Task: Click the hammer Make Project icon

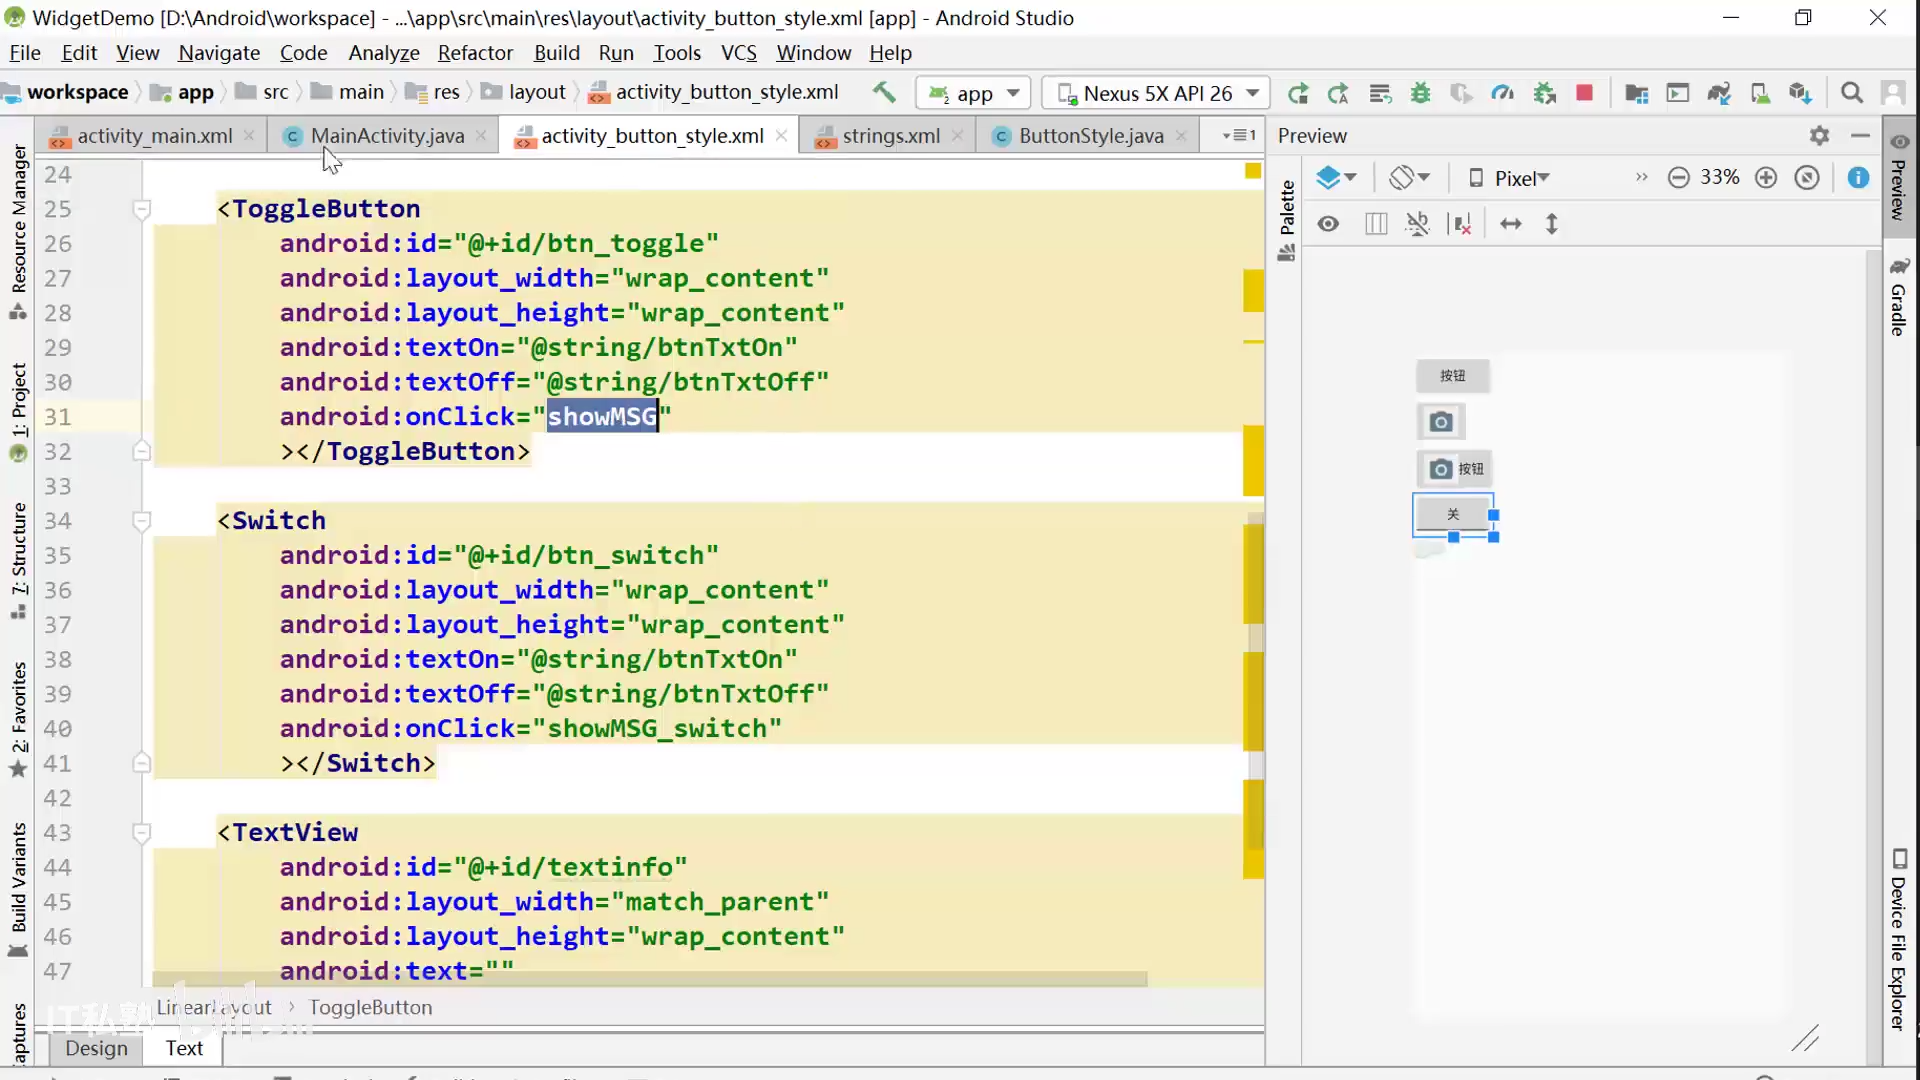Action: click(884, 92)
